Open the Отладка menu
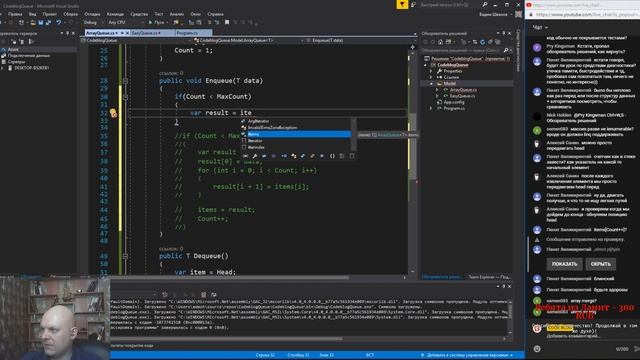640x360 pixels. [x=92, y=14]
